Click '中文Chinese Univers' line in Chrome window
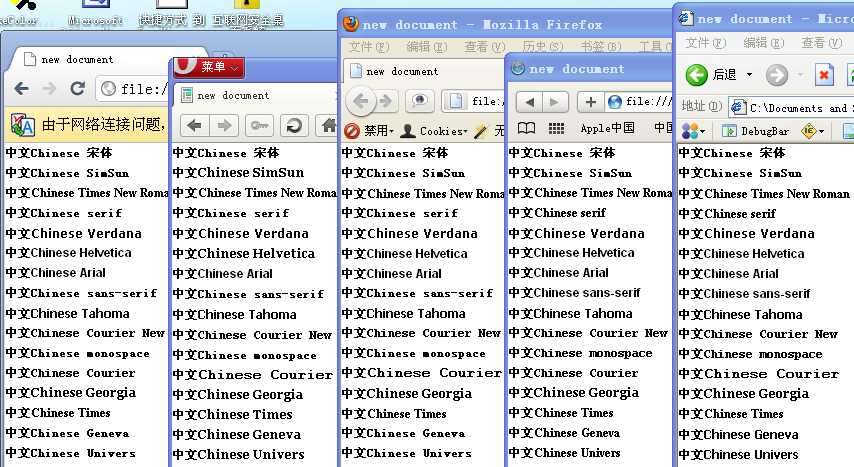854x467 pixels. (x=71, y=453)
